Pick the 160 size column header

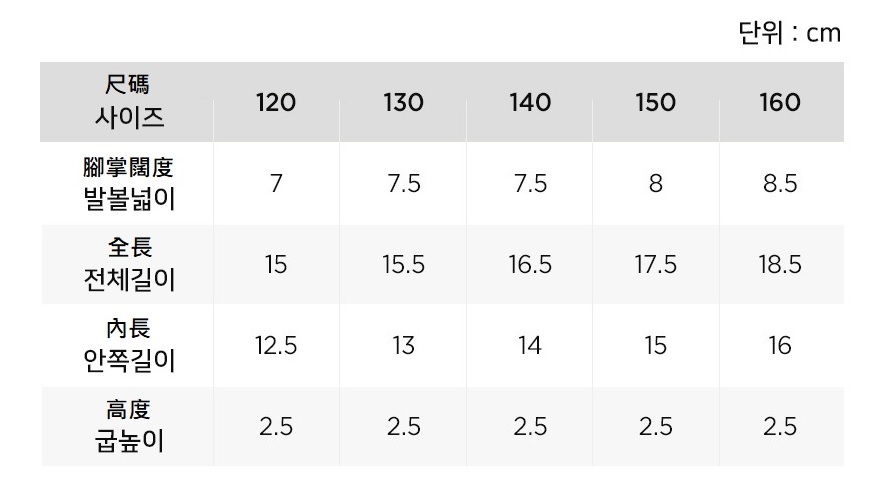(x=780, y=103)
